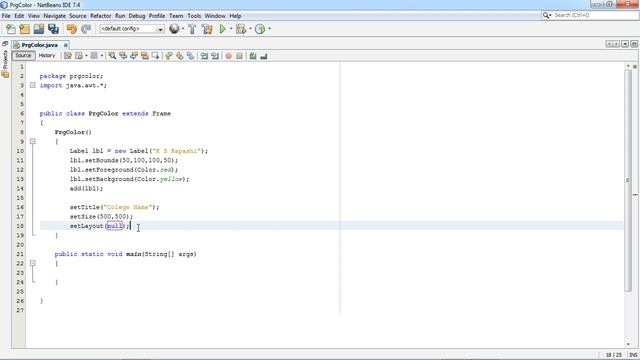Click the New File toolbar icon
This screenshot has width=640, height=360.
point(11,29)
